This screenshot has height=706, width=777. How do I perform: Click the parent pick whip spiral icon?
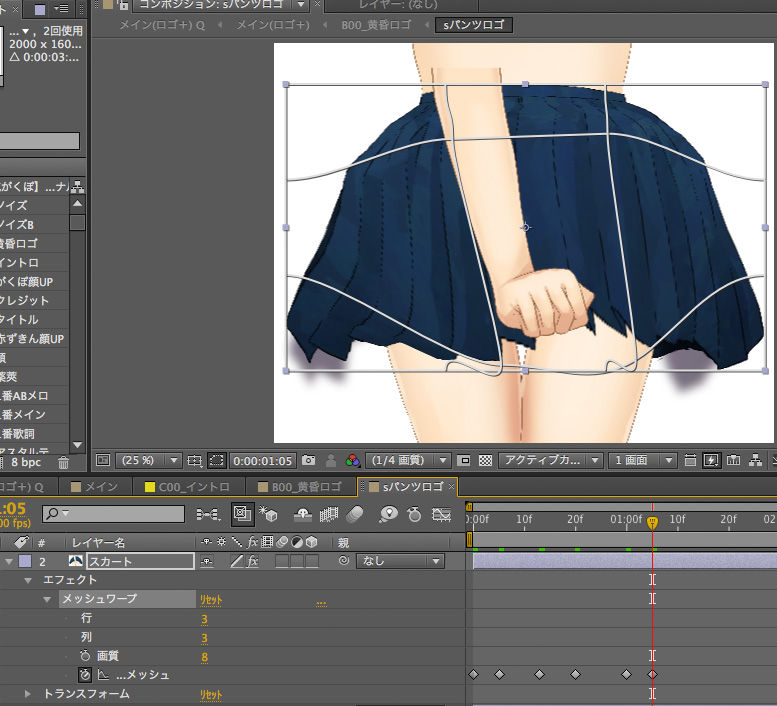tap(344, 561)
